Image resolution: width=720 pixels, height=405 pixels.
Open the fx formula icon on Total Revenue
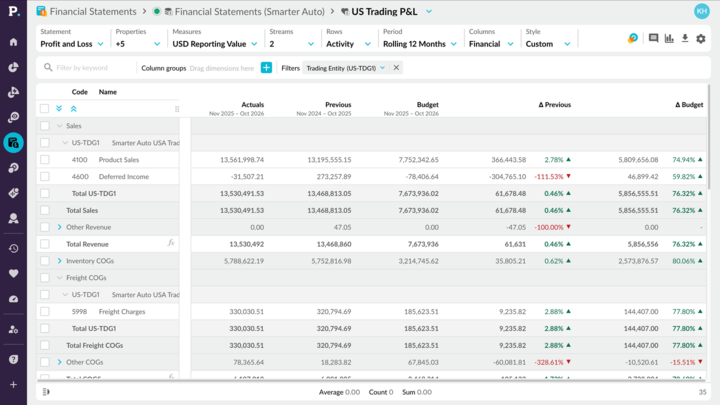pyautogui.click(x=171, y=242)
